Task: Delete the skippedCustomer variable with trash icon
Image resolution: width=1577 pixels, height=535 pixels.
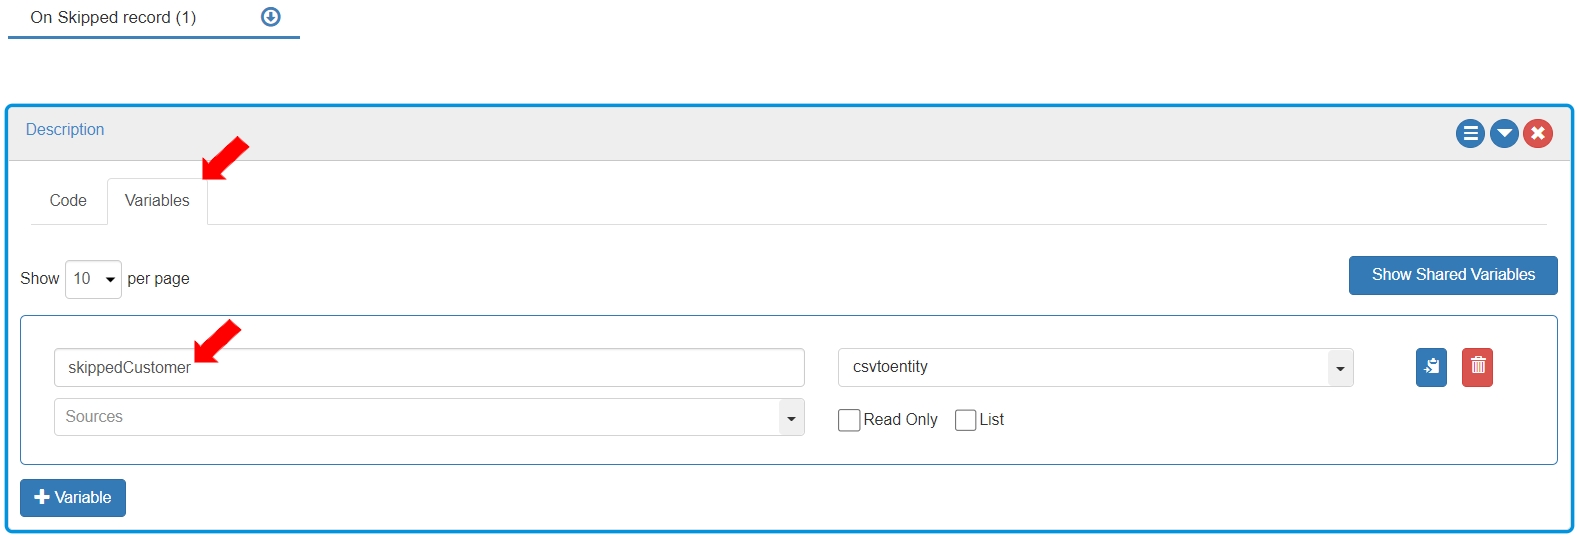Action: pyautogui.click(x=1477, y=367)
